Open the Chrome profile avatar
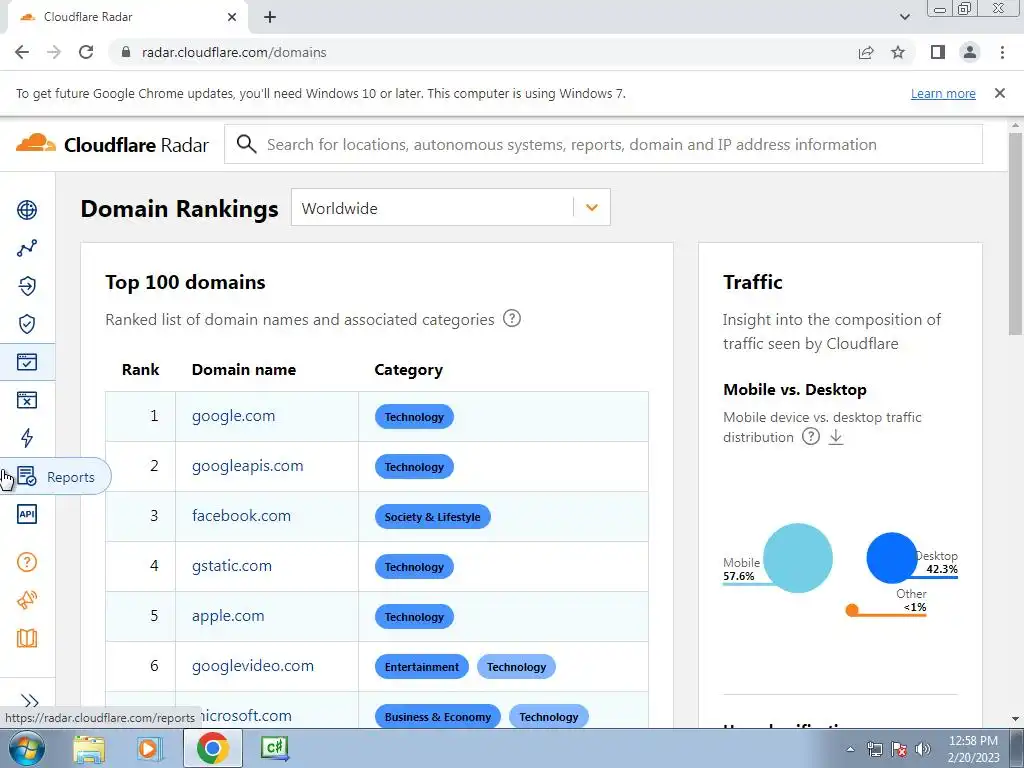Image resolution: width=1024 pixels, height=768 pixels. [970, 52]
